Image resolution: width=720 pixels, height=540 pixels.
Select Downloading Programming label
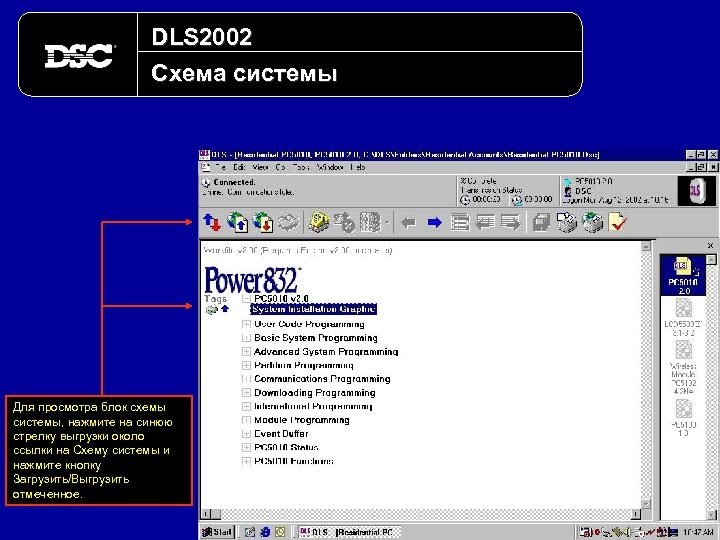click(315, 393)
